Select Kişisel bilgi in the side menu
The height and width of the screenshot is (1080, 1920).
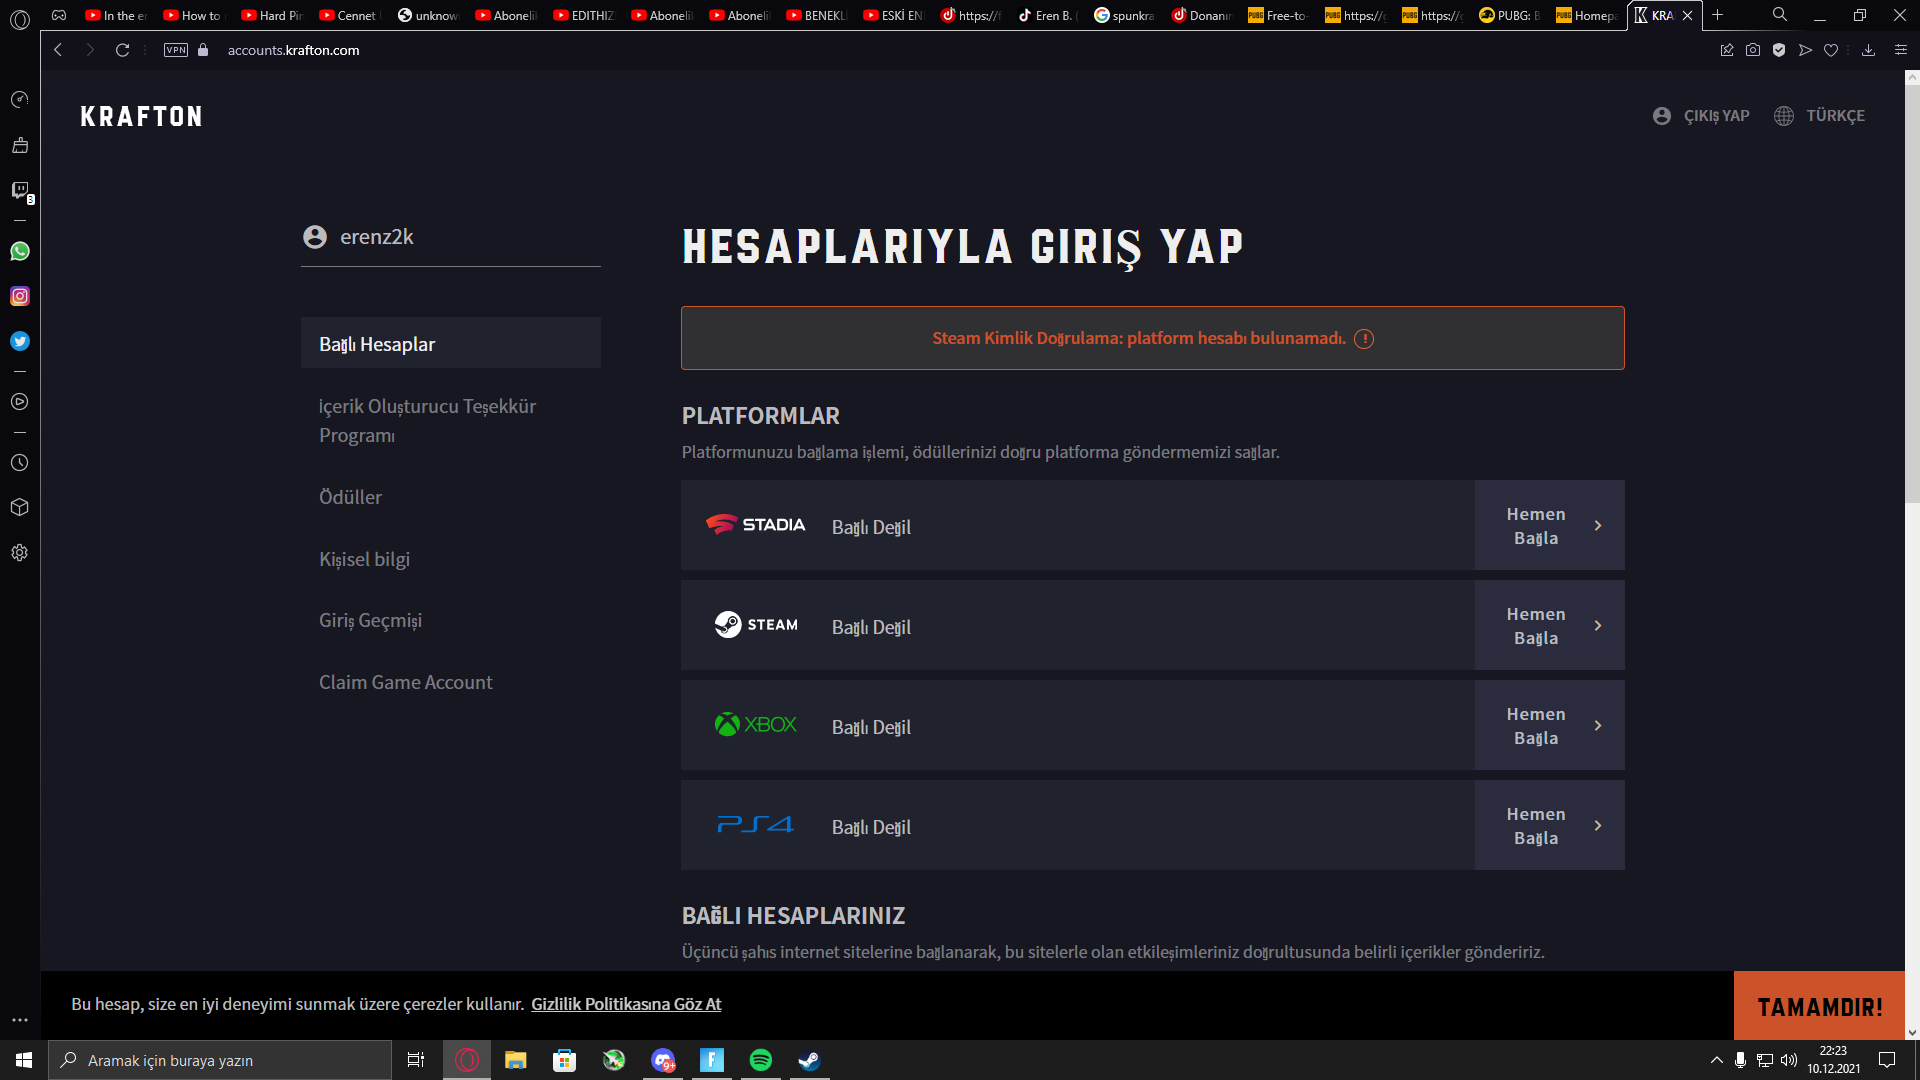(364, 559)
